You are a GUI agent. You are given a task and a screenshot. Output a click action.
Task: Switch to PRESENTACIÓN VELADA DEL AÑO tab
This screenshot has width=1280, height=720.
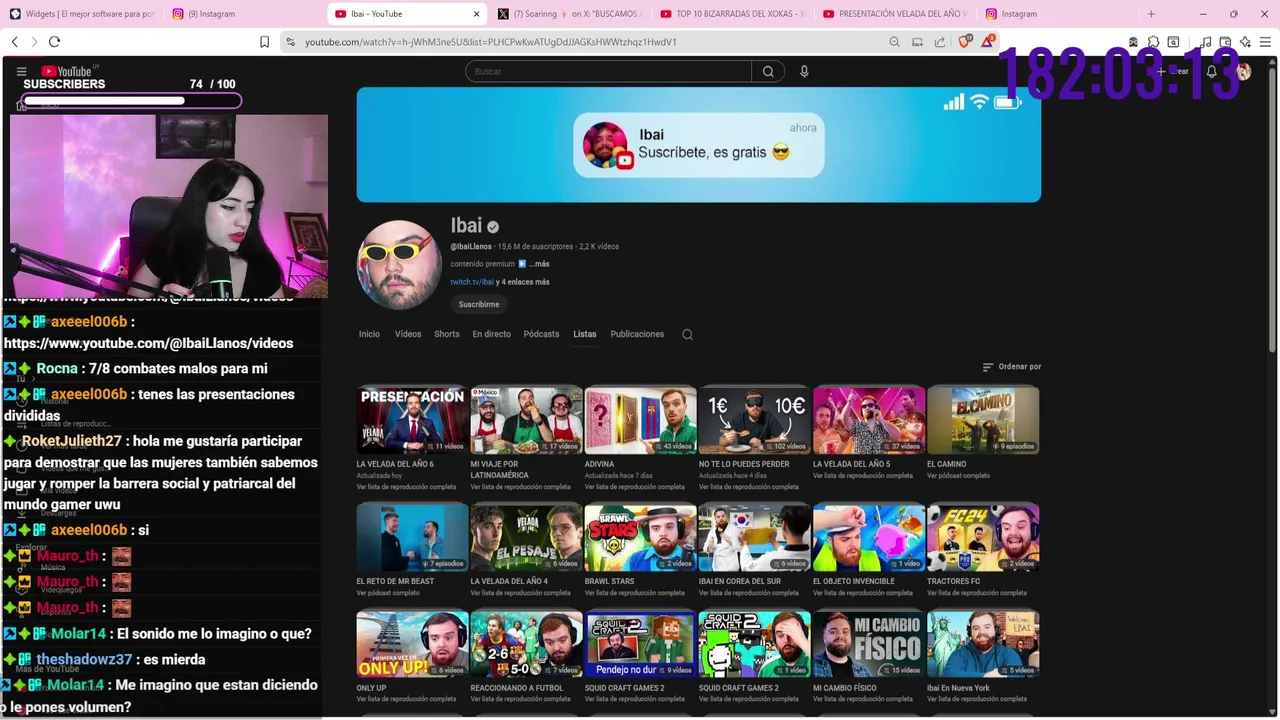896,14
